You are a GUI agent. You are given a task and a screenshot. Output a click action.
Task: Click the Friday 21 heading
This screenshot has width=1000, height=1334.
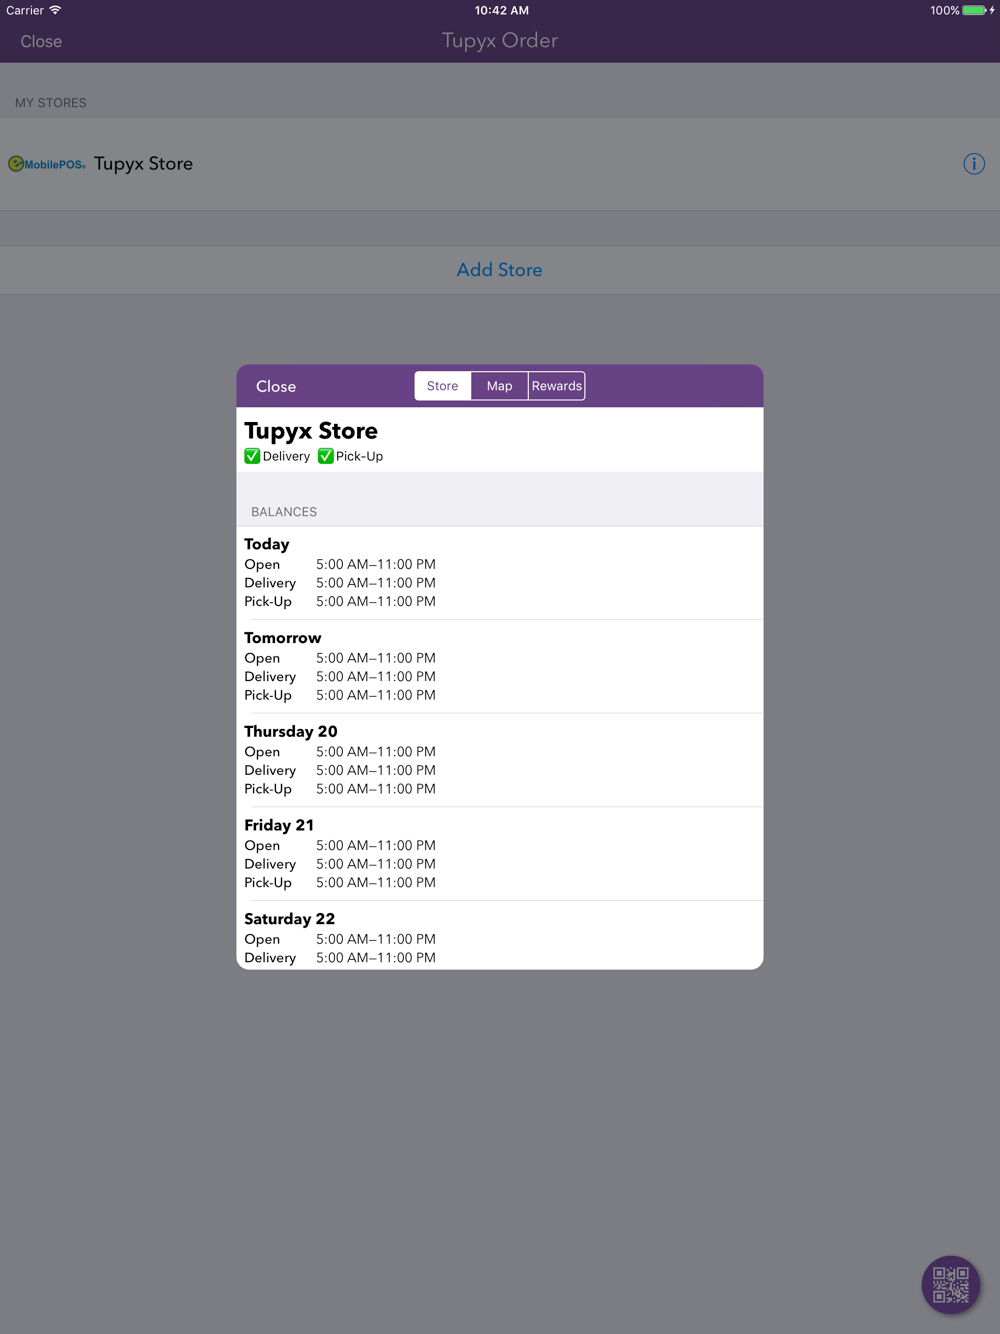pyautogui.click(x=279, y=825)
